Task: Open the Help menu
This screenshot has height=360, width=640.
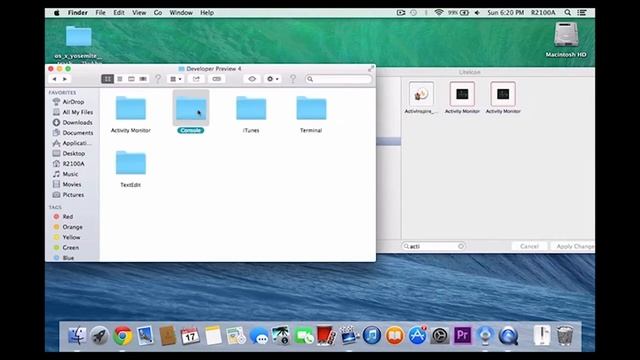Action: coord(207,13)
